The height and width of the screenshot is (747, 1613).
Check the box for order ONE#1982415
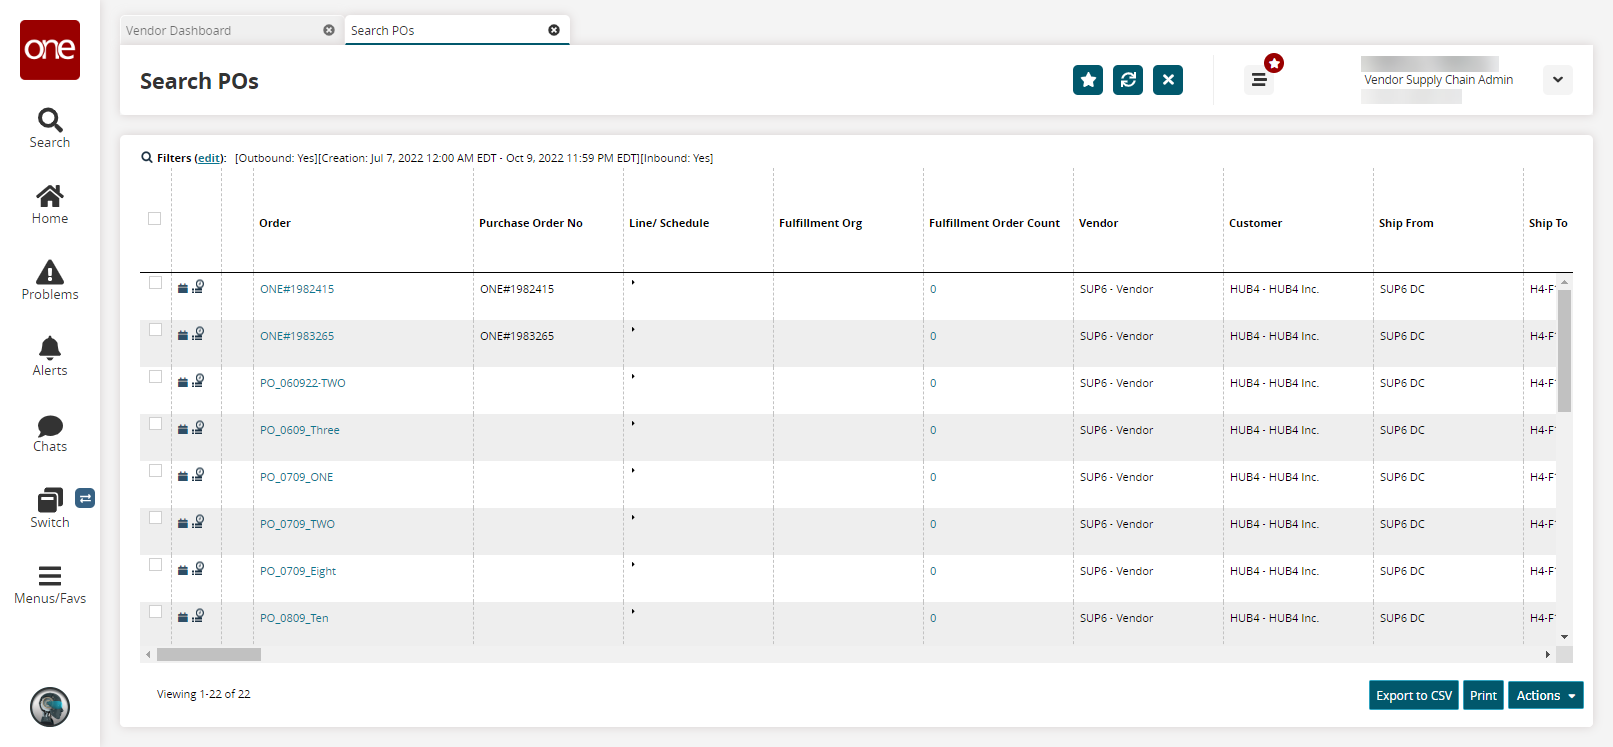155,283
